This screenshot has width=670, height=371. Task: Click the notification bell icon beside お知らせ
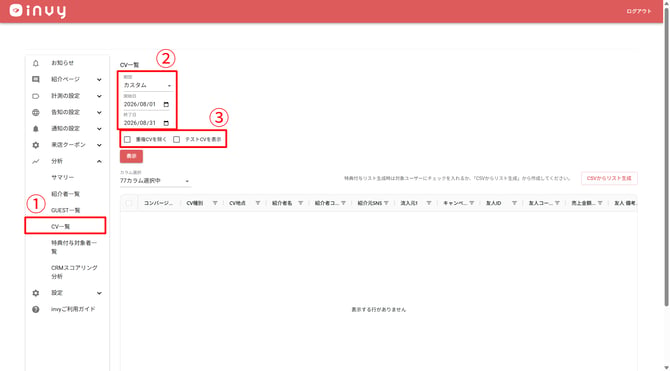36,63
